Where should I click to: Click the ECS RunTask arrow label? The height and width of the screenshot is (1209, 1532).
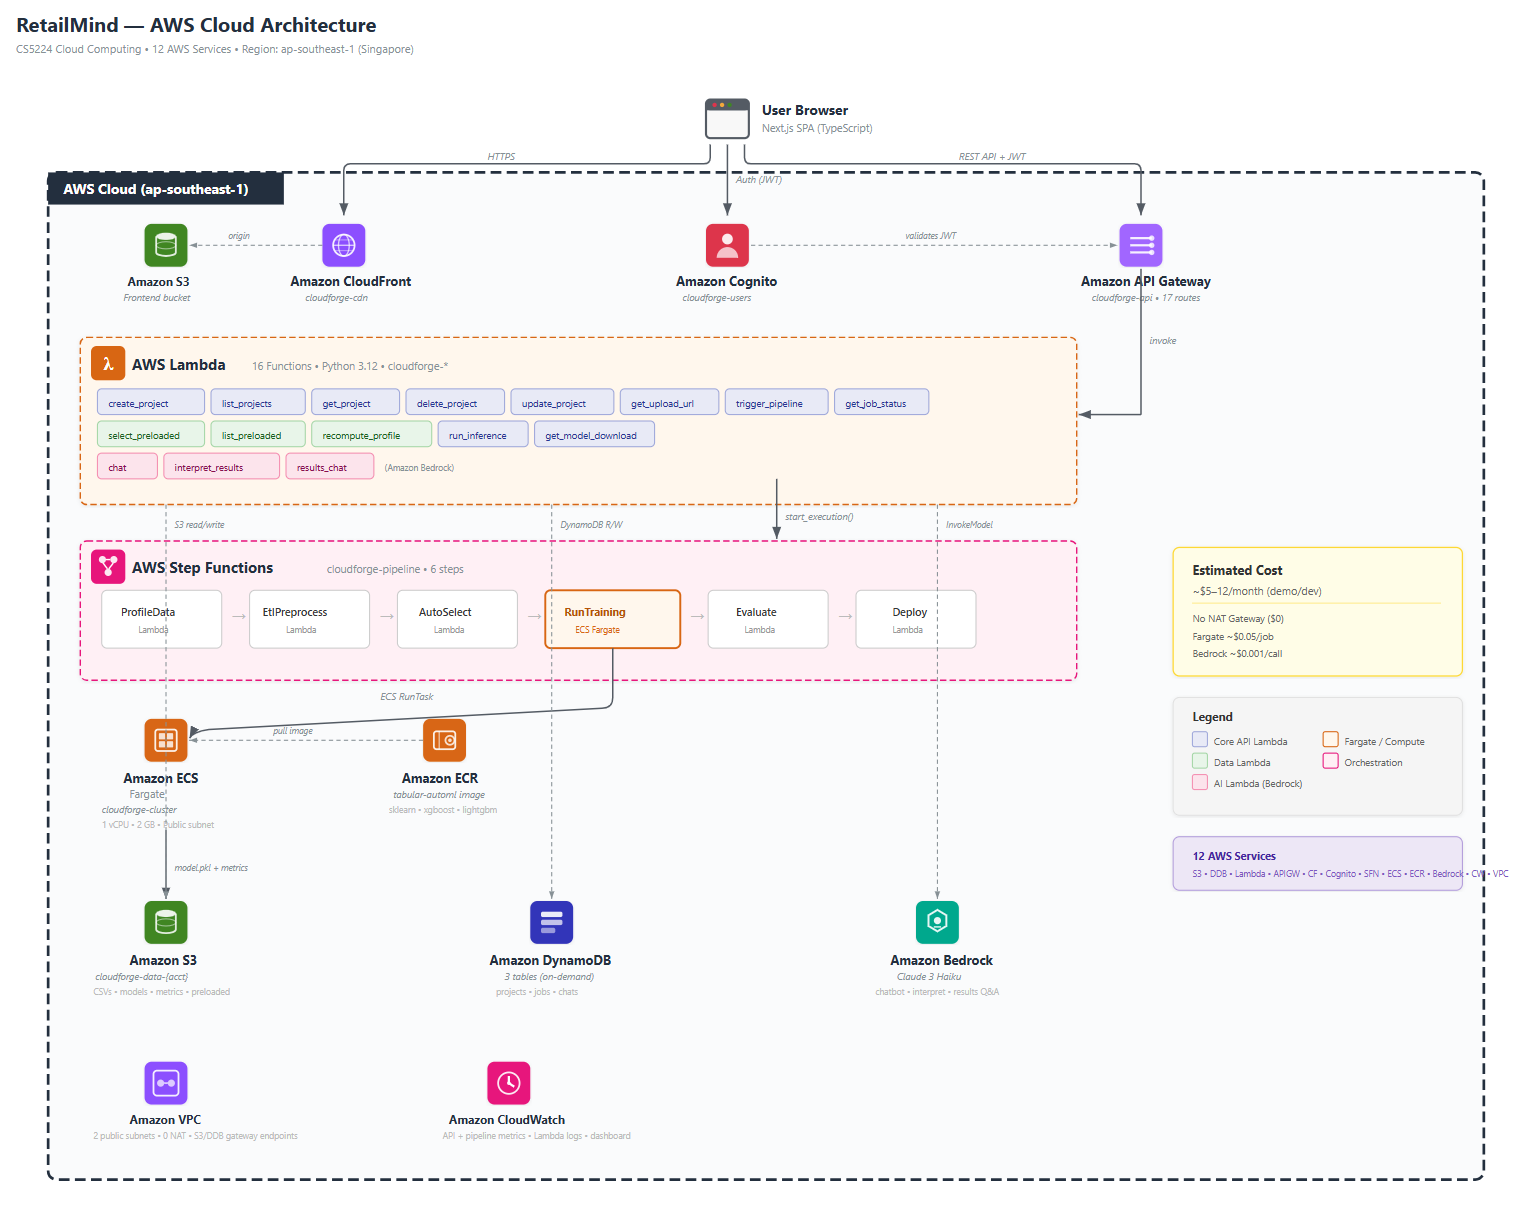coord(407,697)
